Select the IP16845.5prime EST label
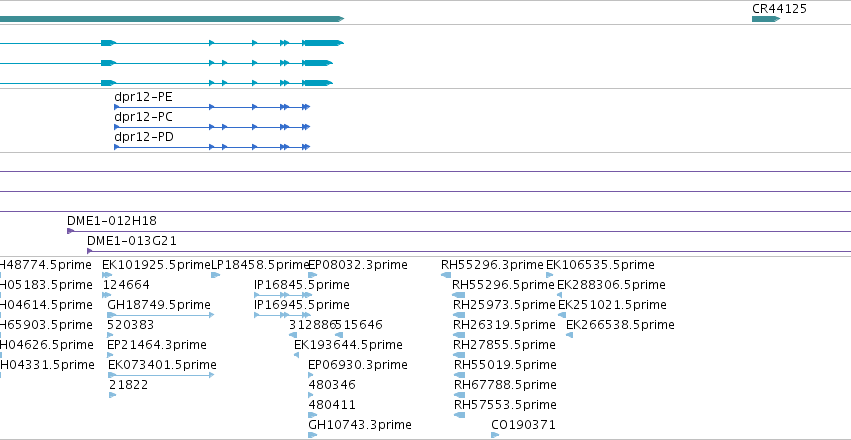 (x=302, y=285)
